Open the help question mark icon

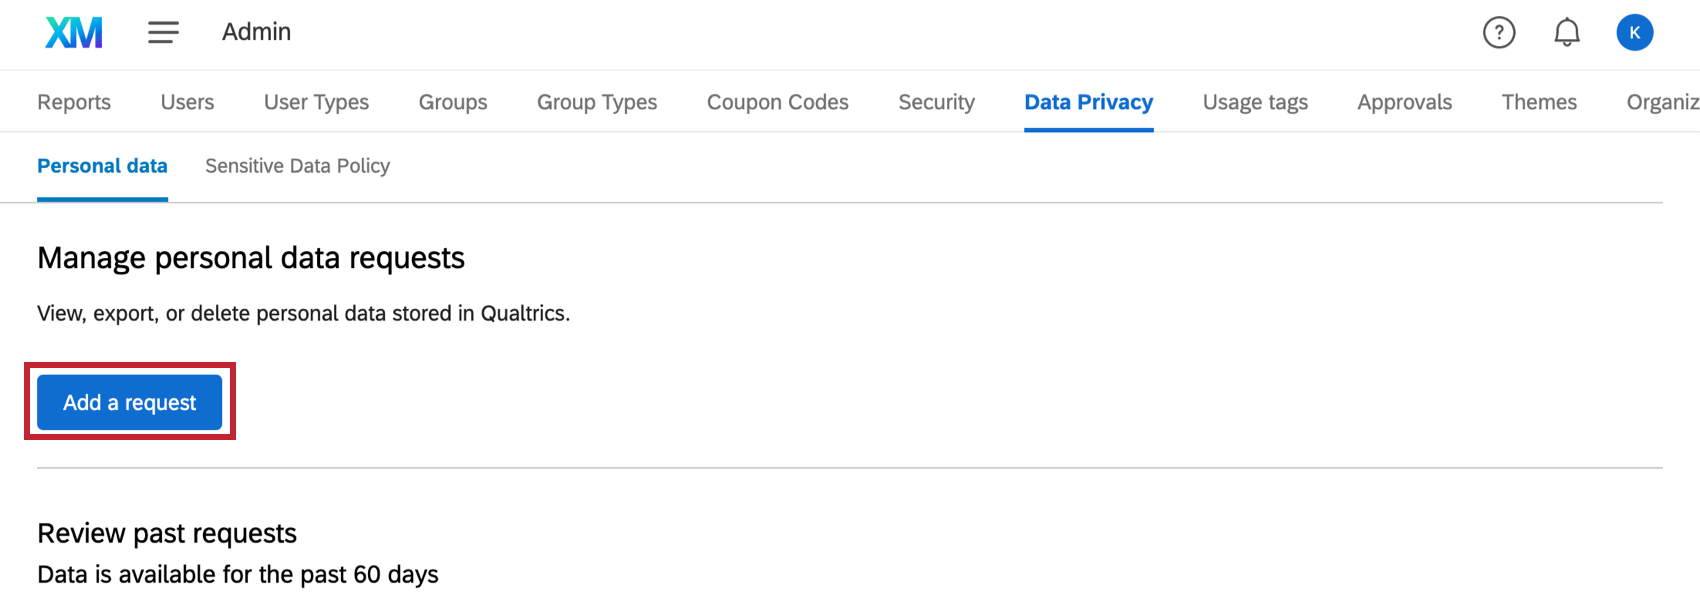pos(1499,32)
